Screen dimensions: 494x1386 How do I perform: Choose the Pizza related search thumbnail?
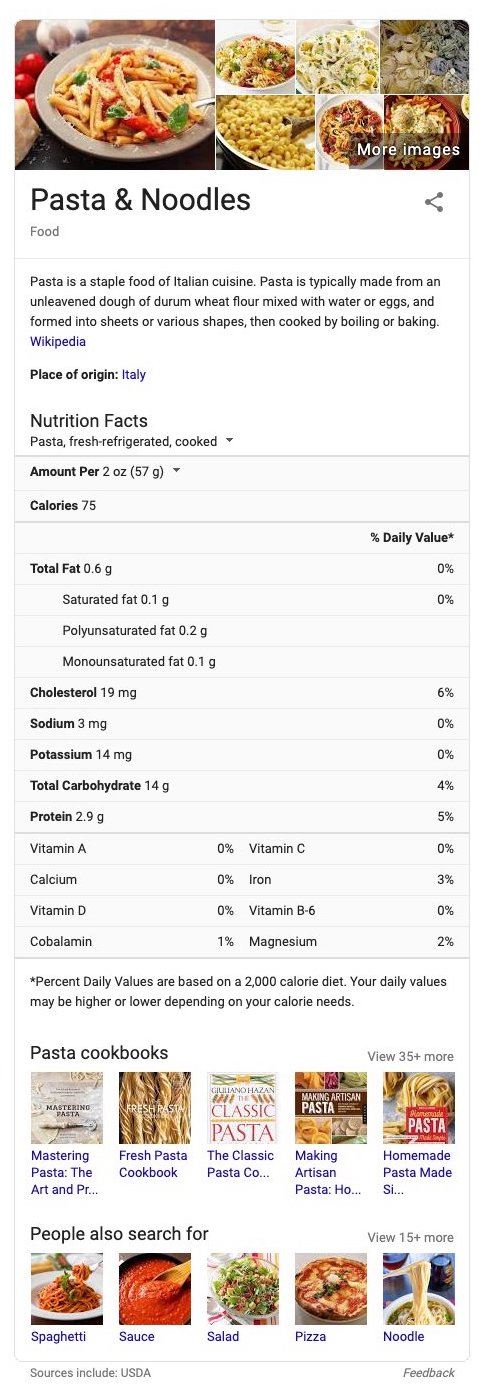coord(331,1289)
